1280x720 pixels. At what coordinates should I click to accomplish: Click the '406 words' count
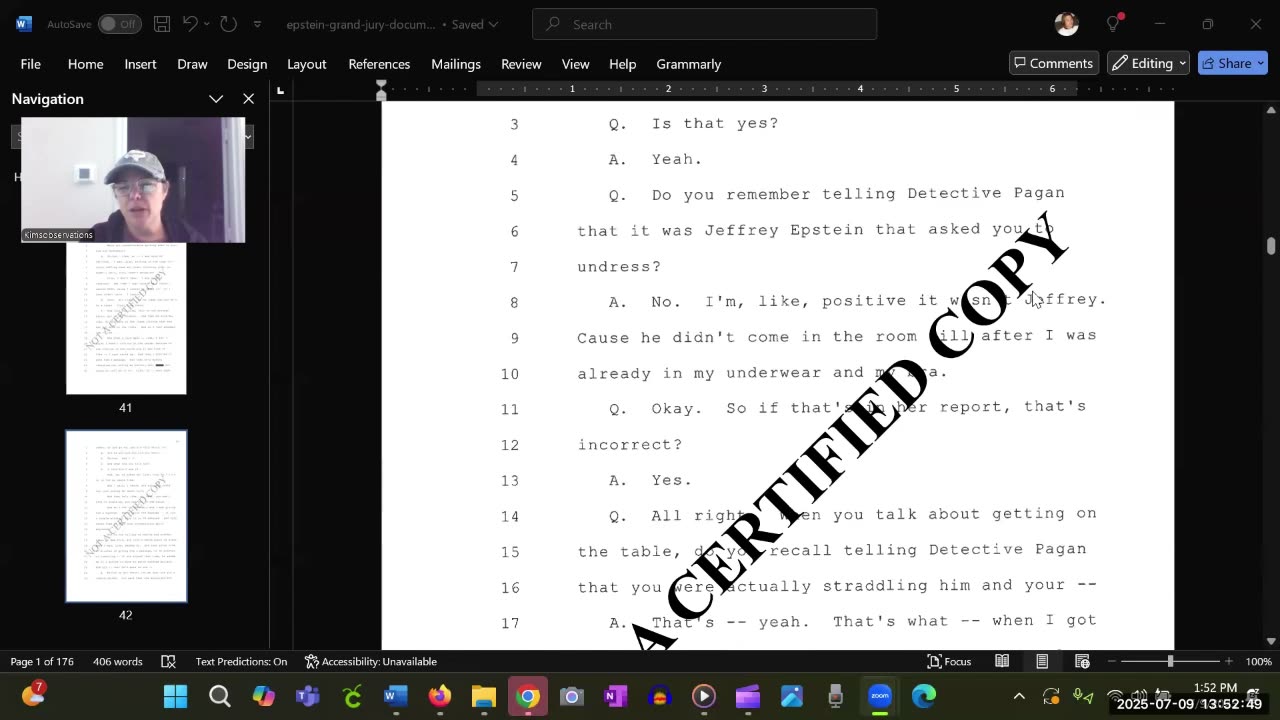tap(118, 661)
